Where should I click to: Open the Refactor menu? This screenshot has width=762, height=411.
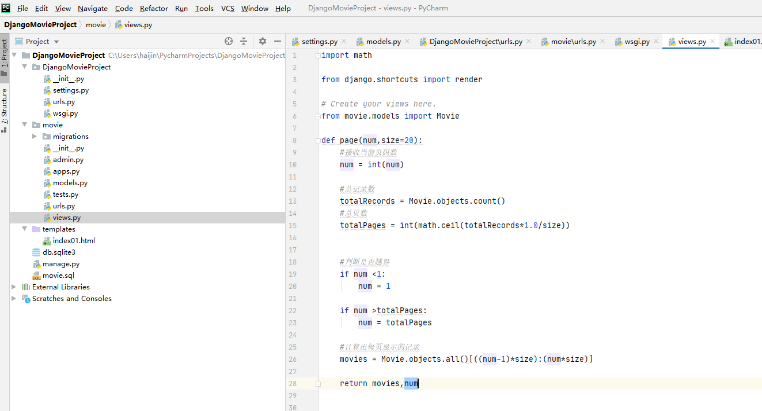154,8
